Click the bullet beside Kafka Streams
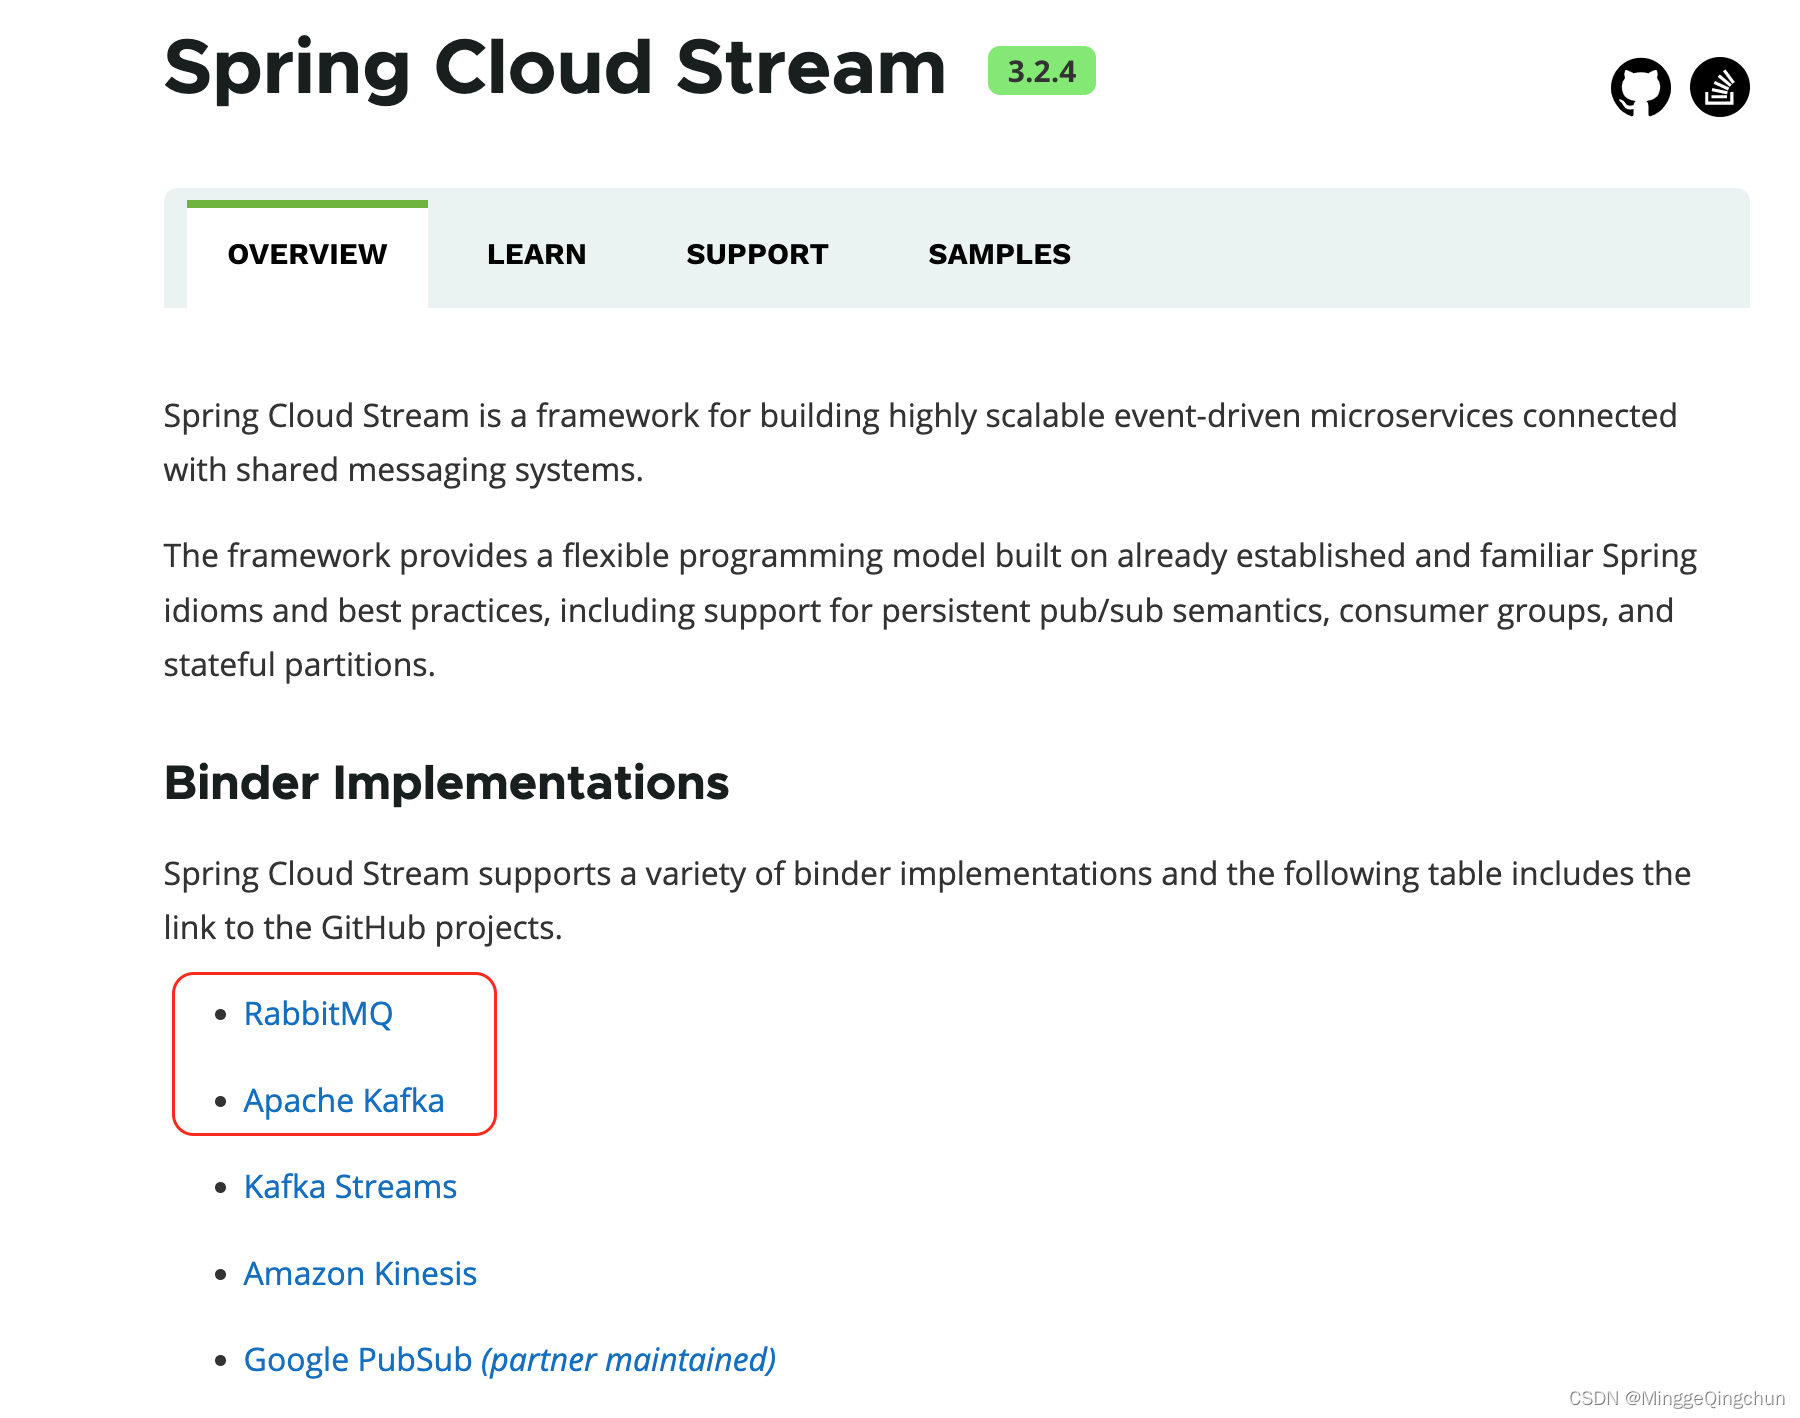The image size is (1800, 1418). click(221, 1187)
